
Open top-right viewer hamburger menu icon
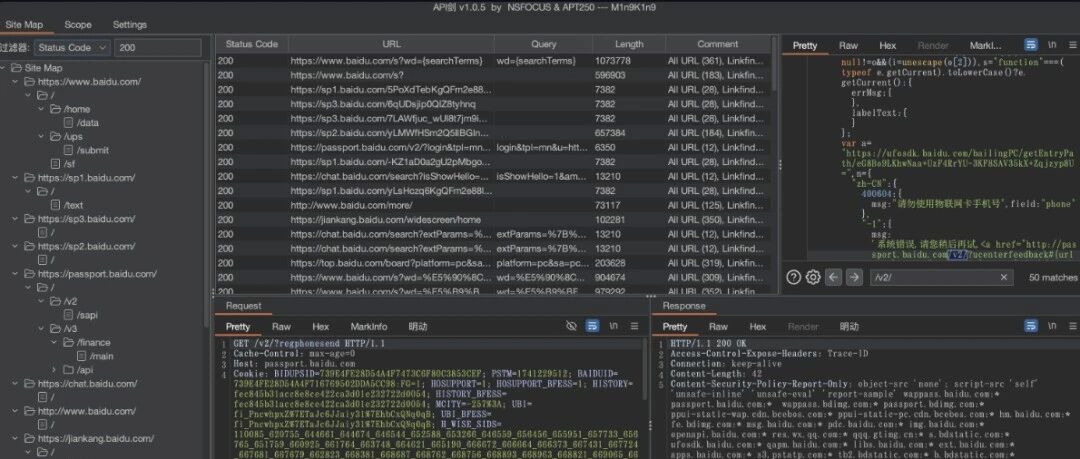coord(1072,45)
